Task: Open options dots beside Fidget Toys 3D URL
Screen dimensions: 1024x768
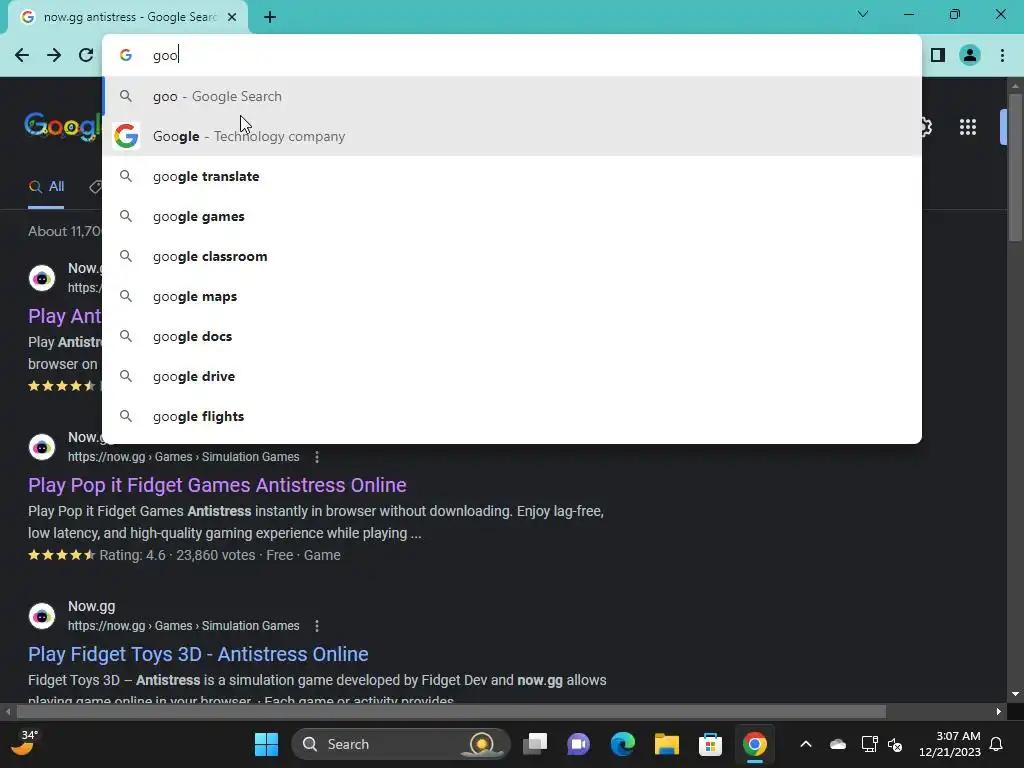Action: pos(317,626)
